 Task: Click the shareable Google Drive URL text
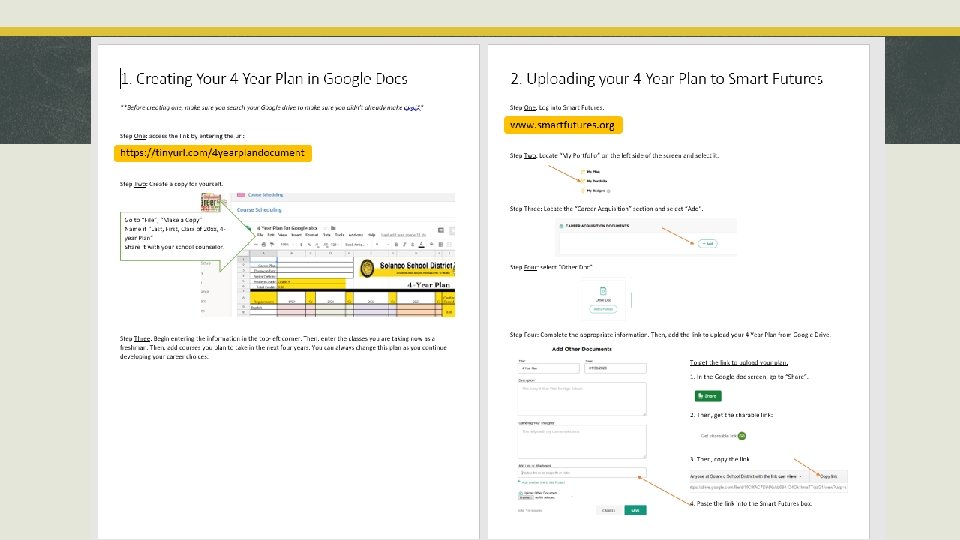[768, 487]
